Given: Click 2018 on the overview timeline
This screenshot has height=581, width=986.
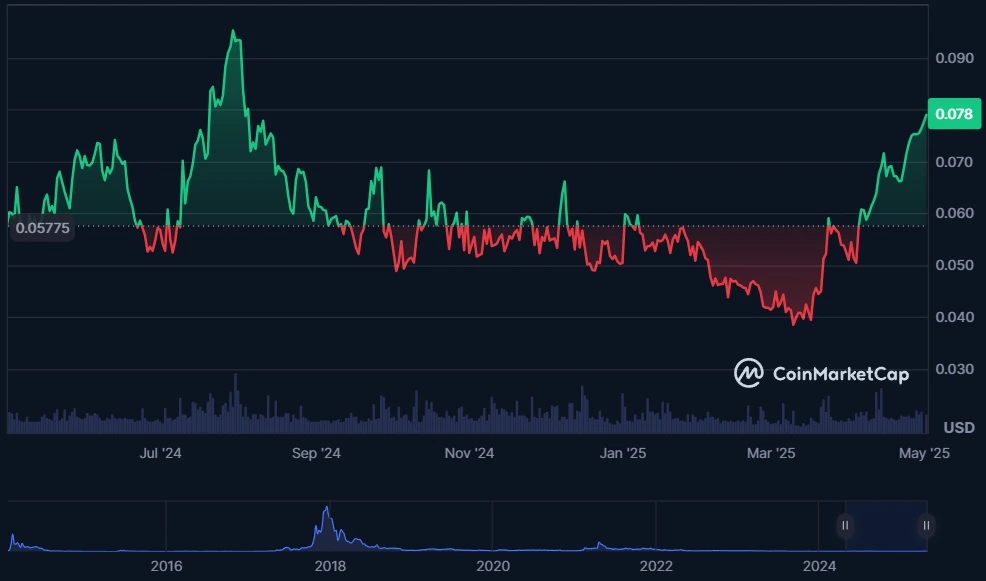Looking at the screenshot, I should pos(330,566).
